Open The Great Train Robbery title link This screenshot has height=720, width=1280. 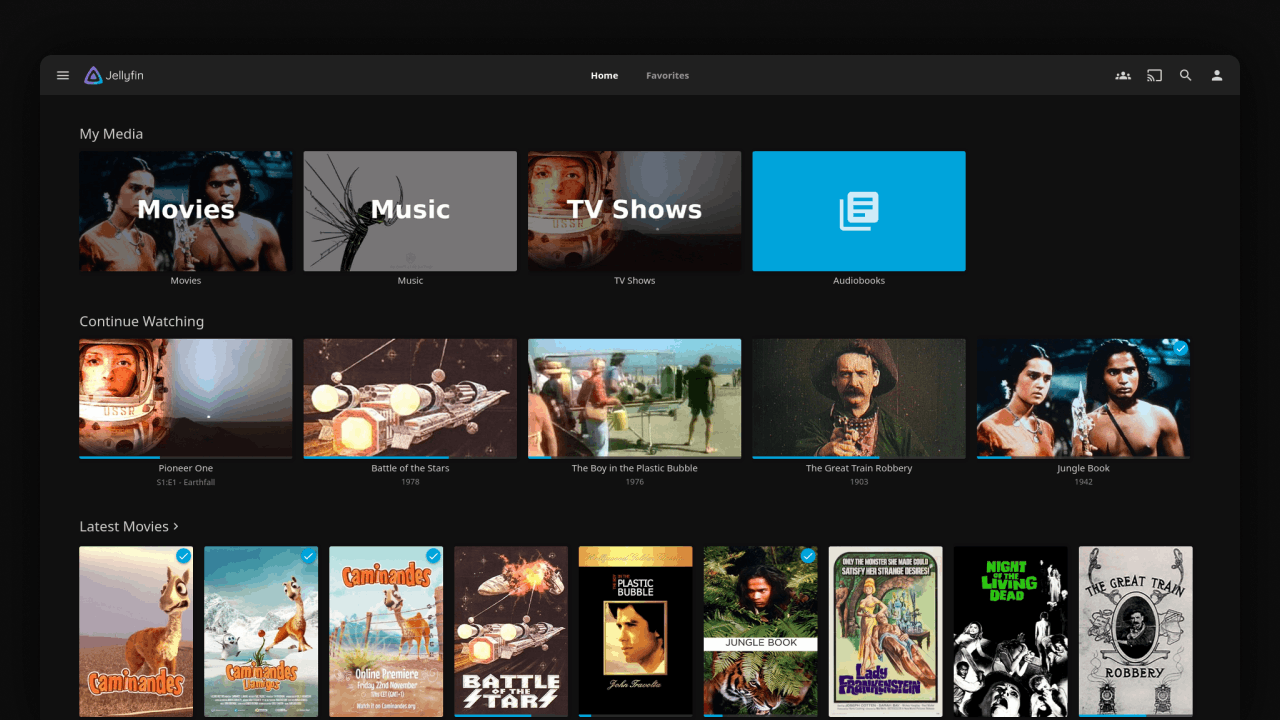coord(859,468)
